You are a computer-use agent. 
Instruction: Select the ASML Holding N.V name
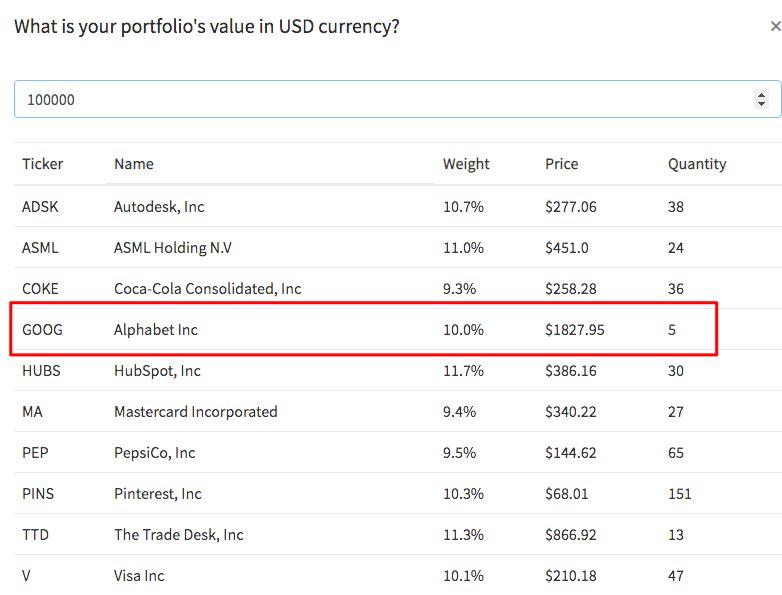173,248
